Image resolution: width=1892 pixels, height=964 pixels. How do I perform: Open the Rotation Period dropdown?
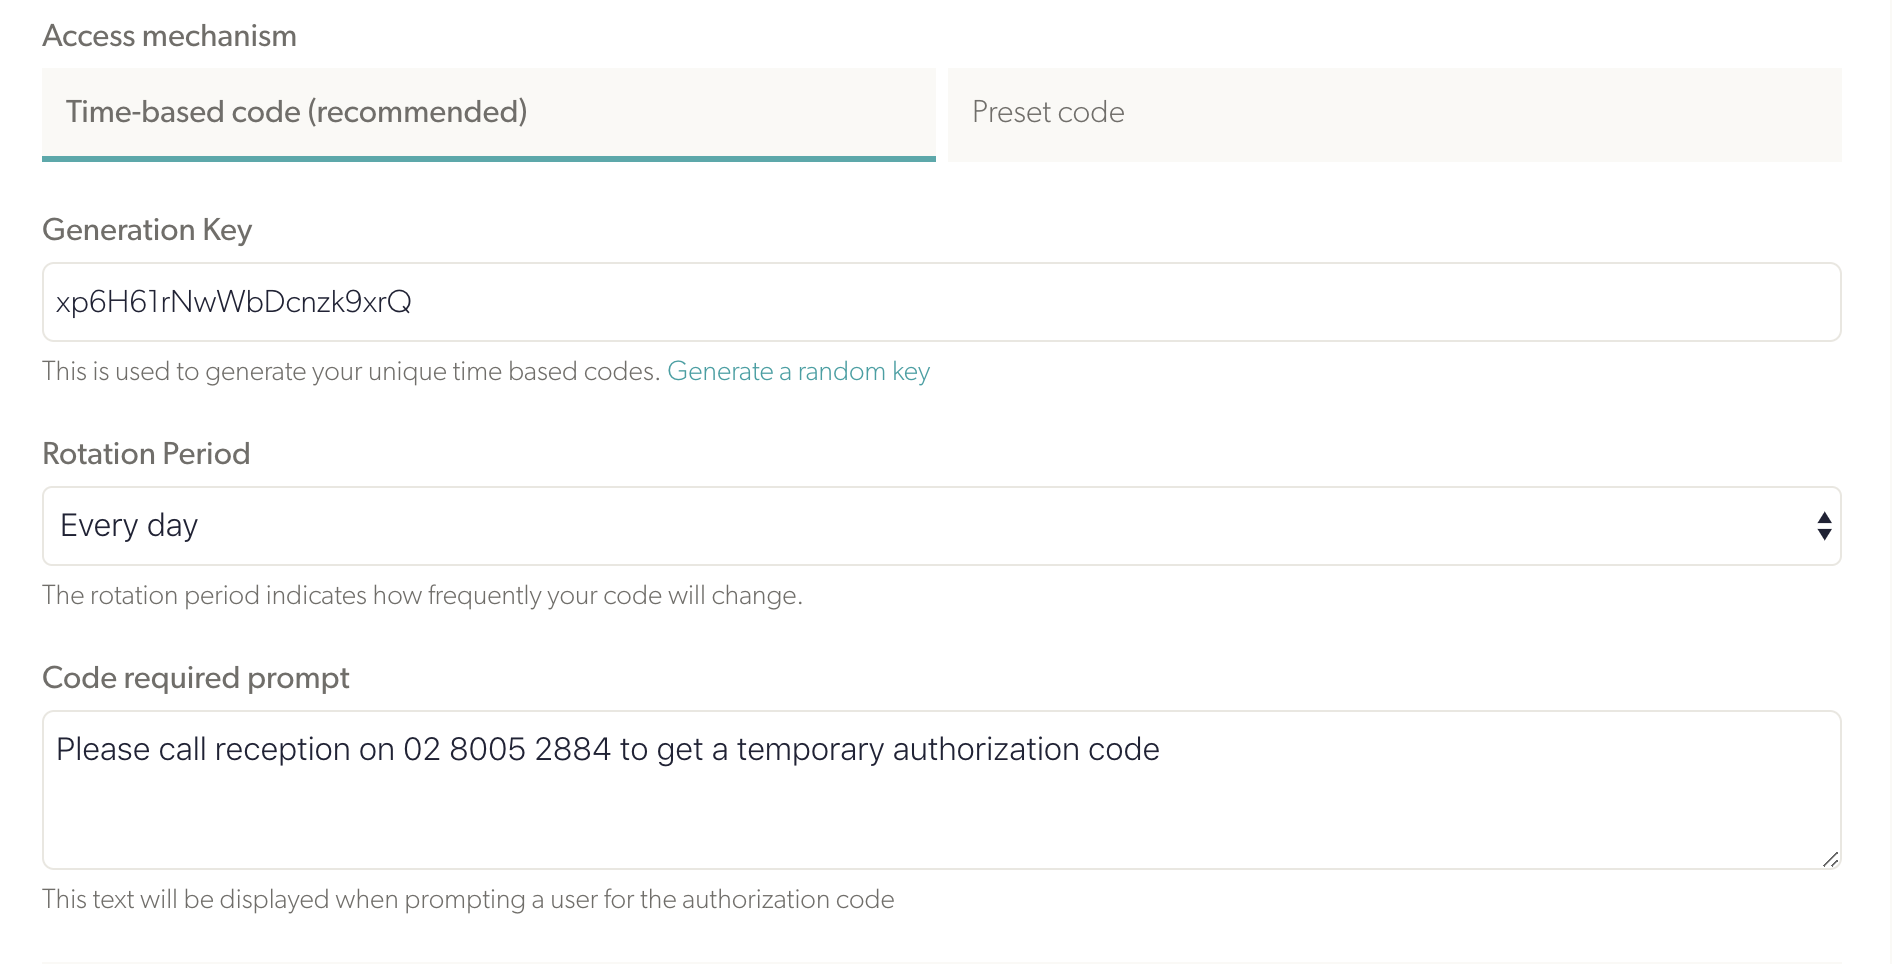(941, 526)
